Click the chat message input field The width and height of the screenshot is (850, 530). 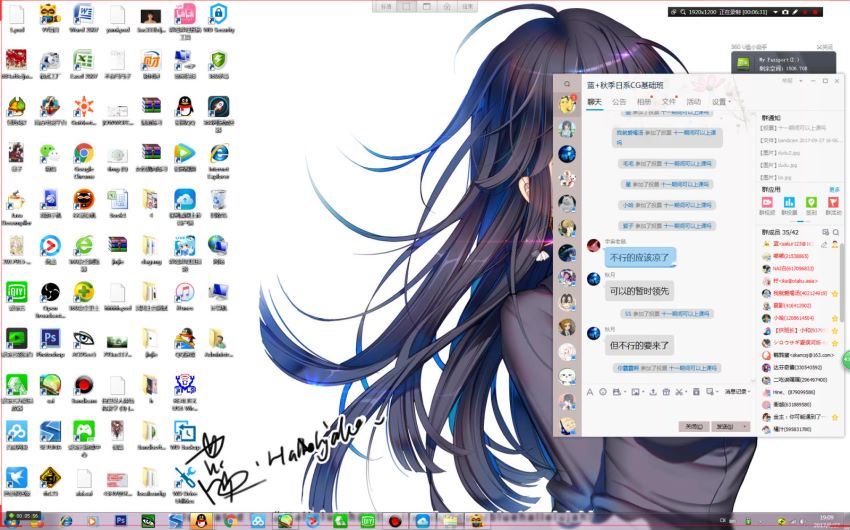668,409
